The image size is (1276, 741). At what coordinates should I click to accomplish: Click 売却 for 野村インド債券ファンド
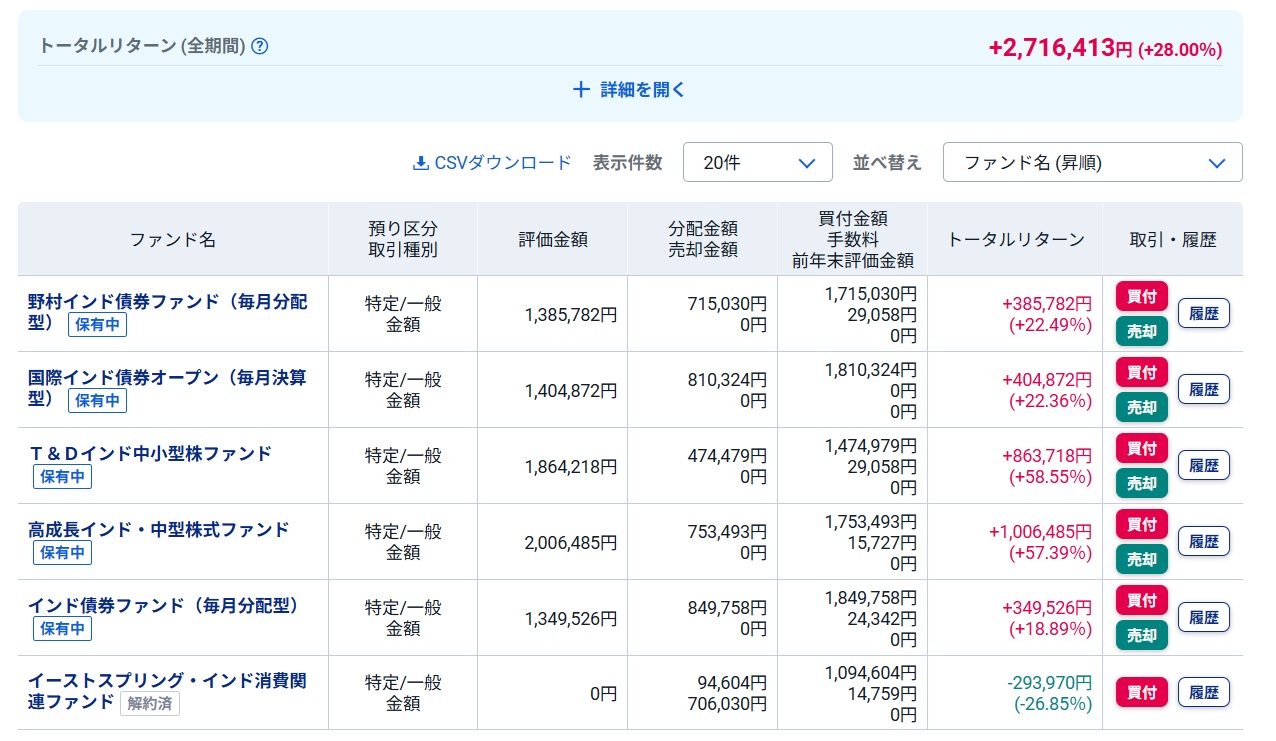[1141, 331]
